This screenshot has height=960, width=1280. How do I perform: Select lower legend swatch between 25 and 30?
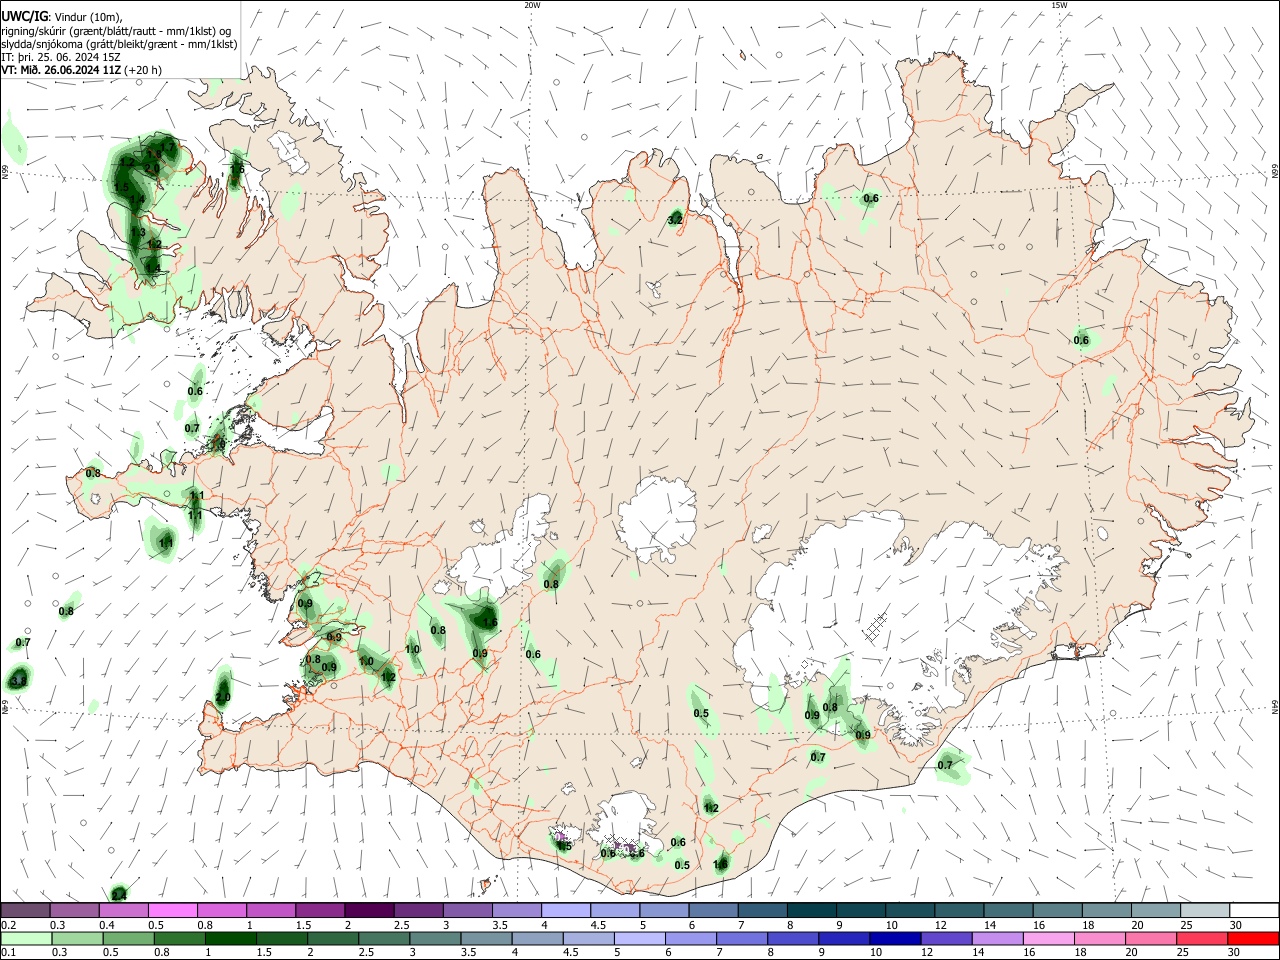tap(1200, 938)
